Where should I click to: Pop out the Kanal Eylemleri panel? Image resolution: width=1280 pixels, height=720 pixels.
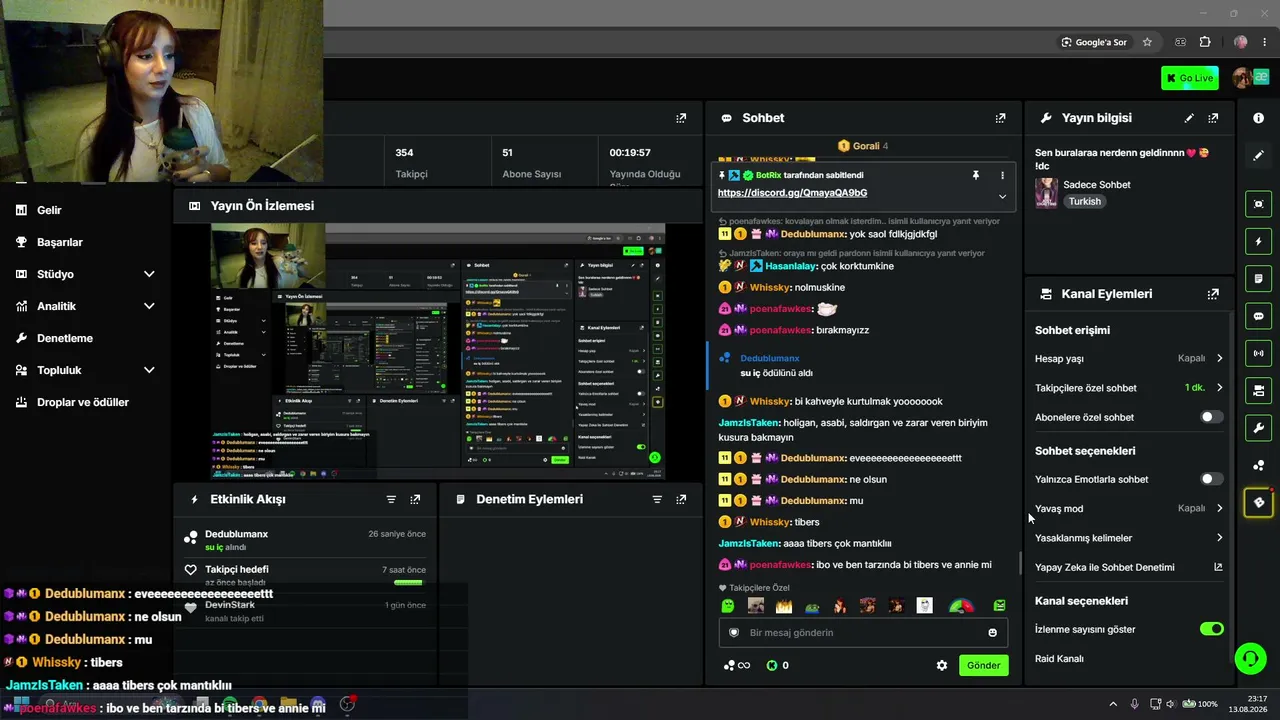click(1213, 294)
